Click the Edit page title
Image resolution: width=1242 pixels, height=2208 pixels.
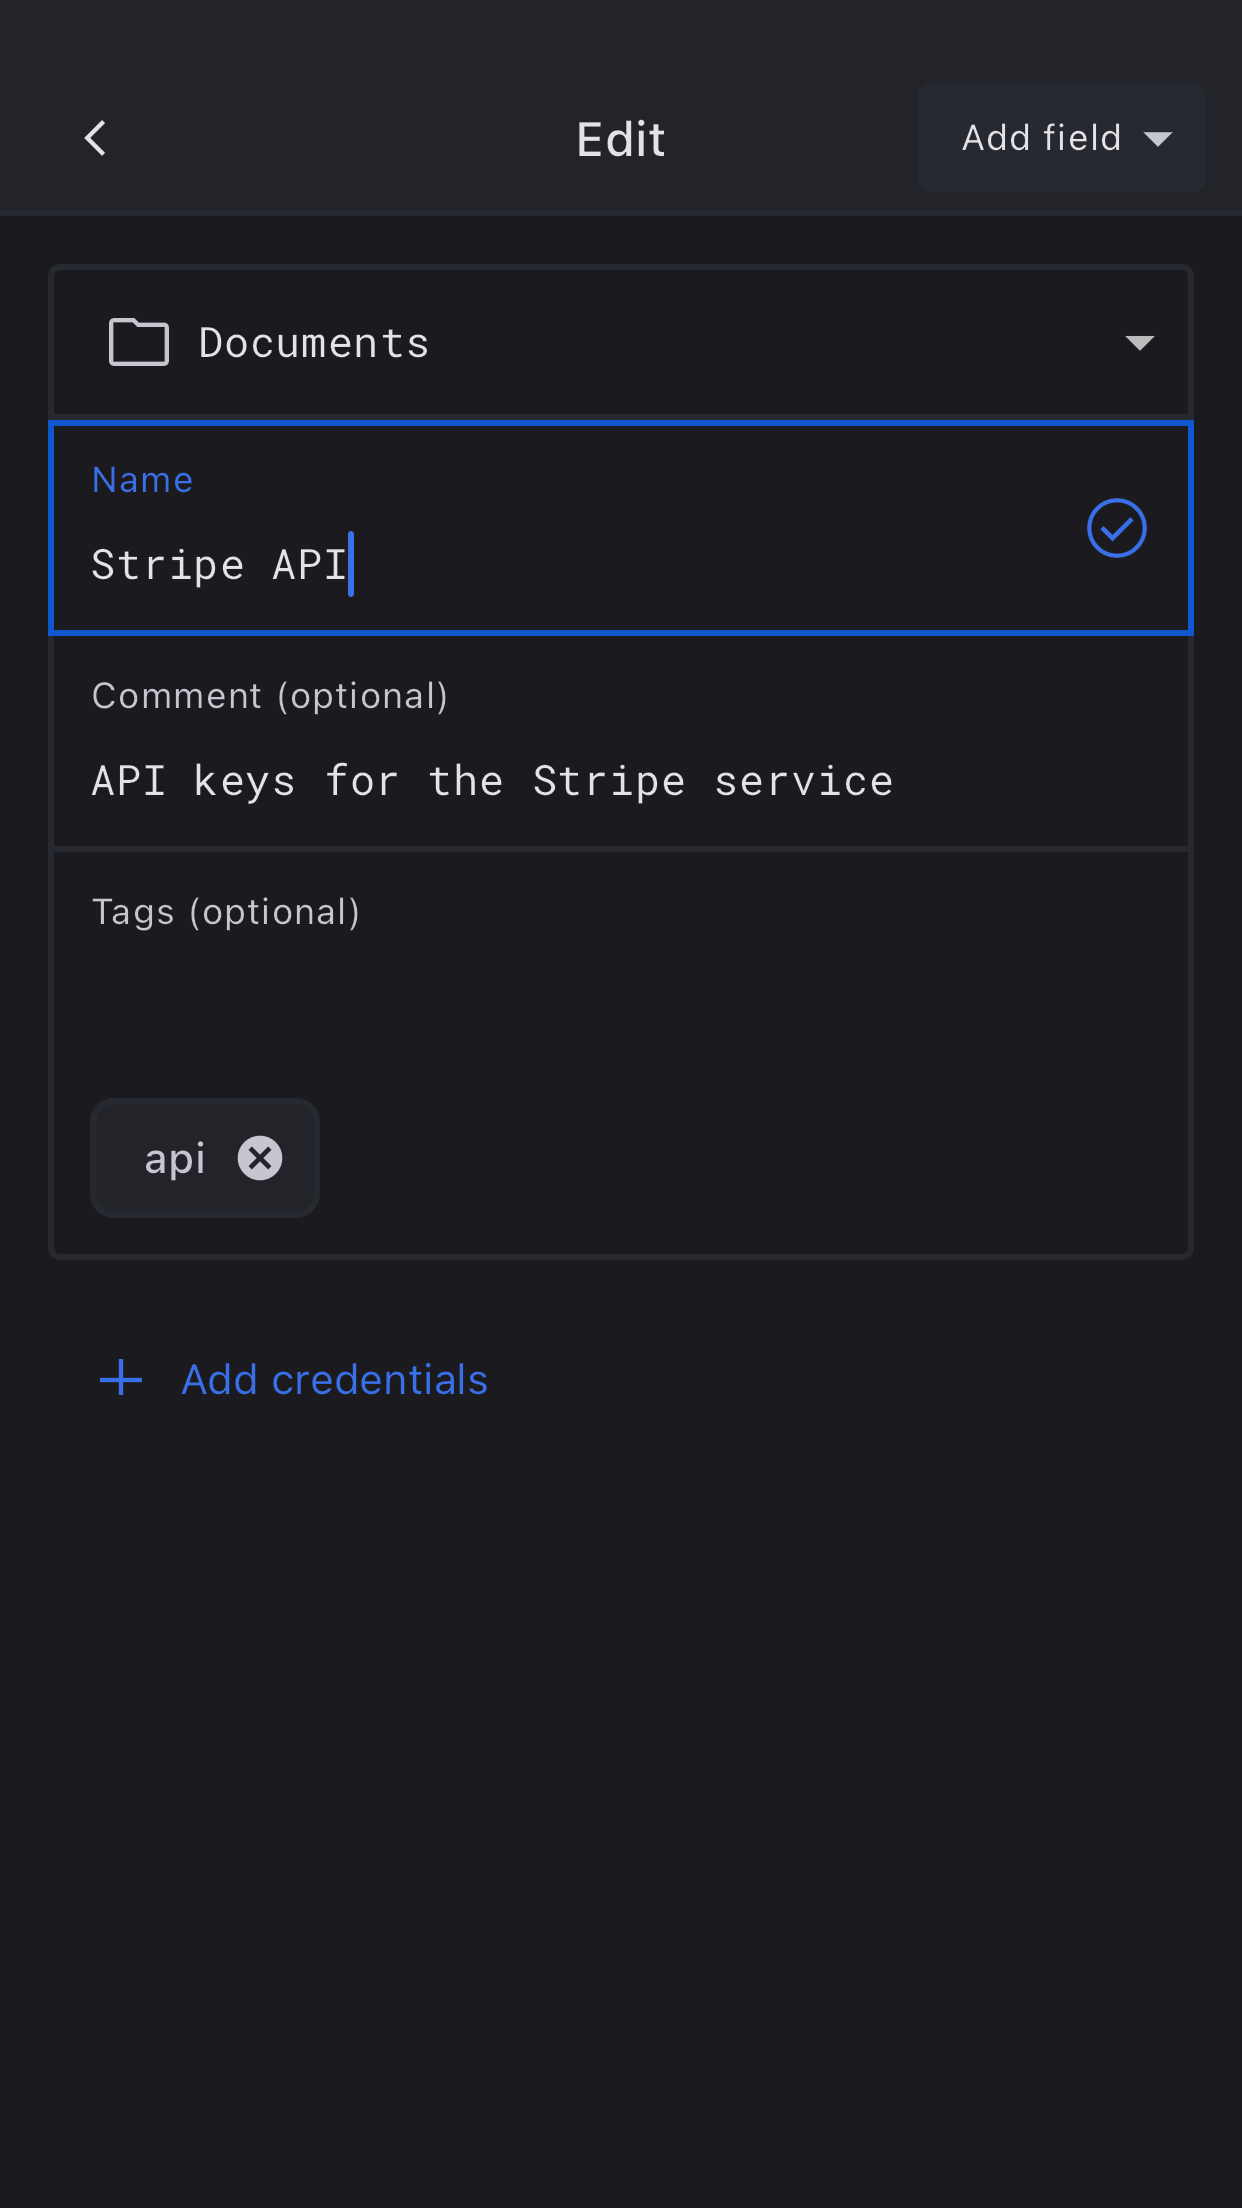click(621, 139)
